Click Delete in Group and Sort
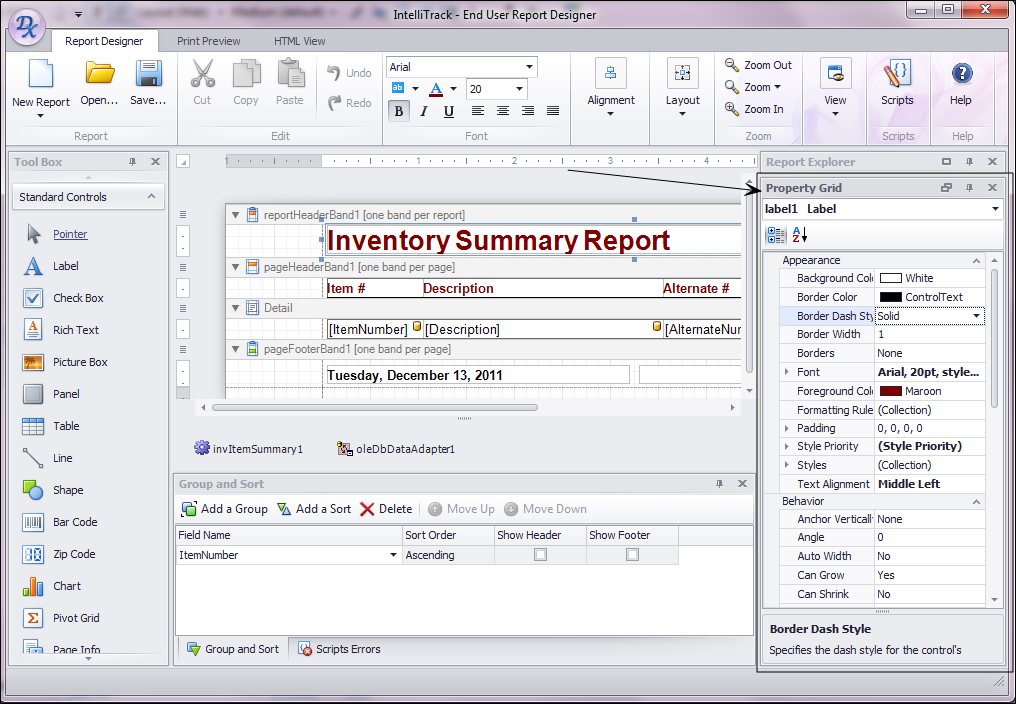The width and height of the screenshot is (1016, 704). coord(386,509)
